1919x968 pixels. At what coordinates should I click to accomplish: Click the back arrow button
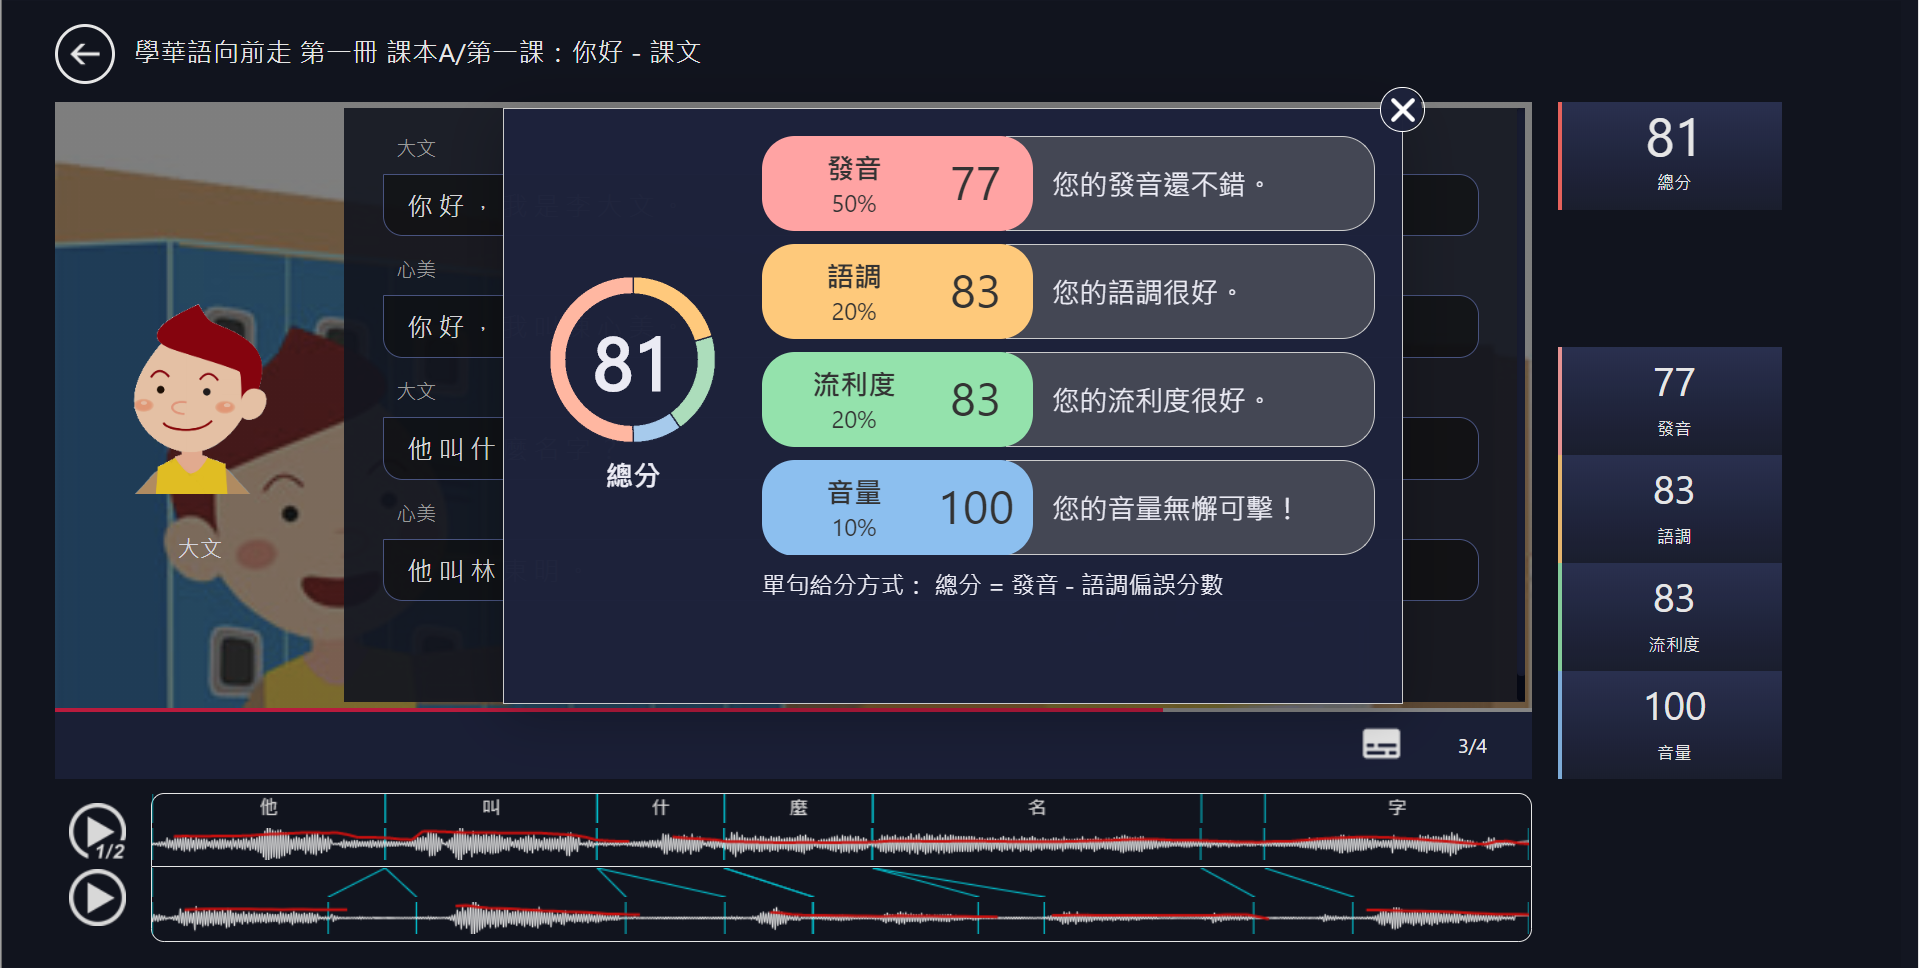[x=84, y=54]
